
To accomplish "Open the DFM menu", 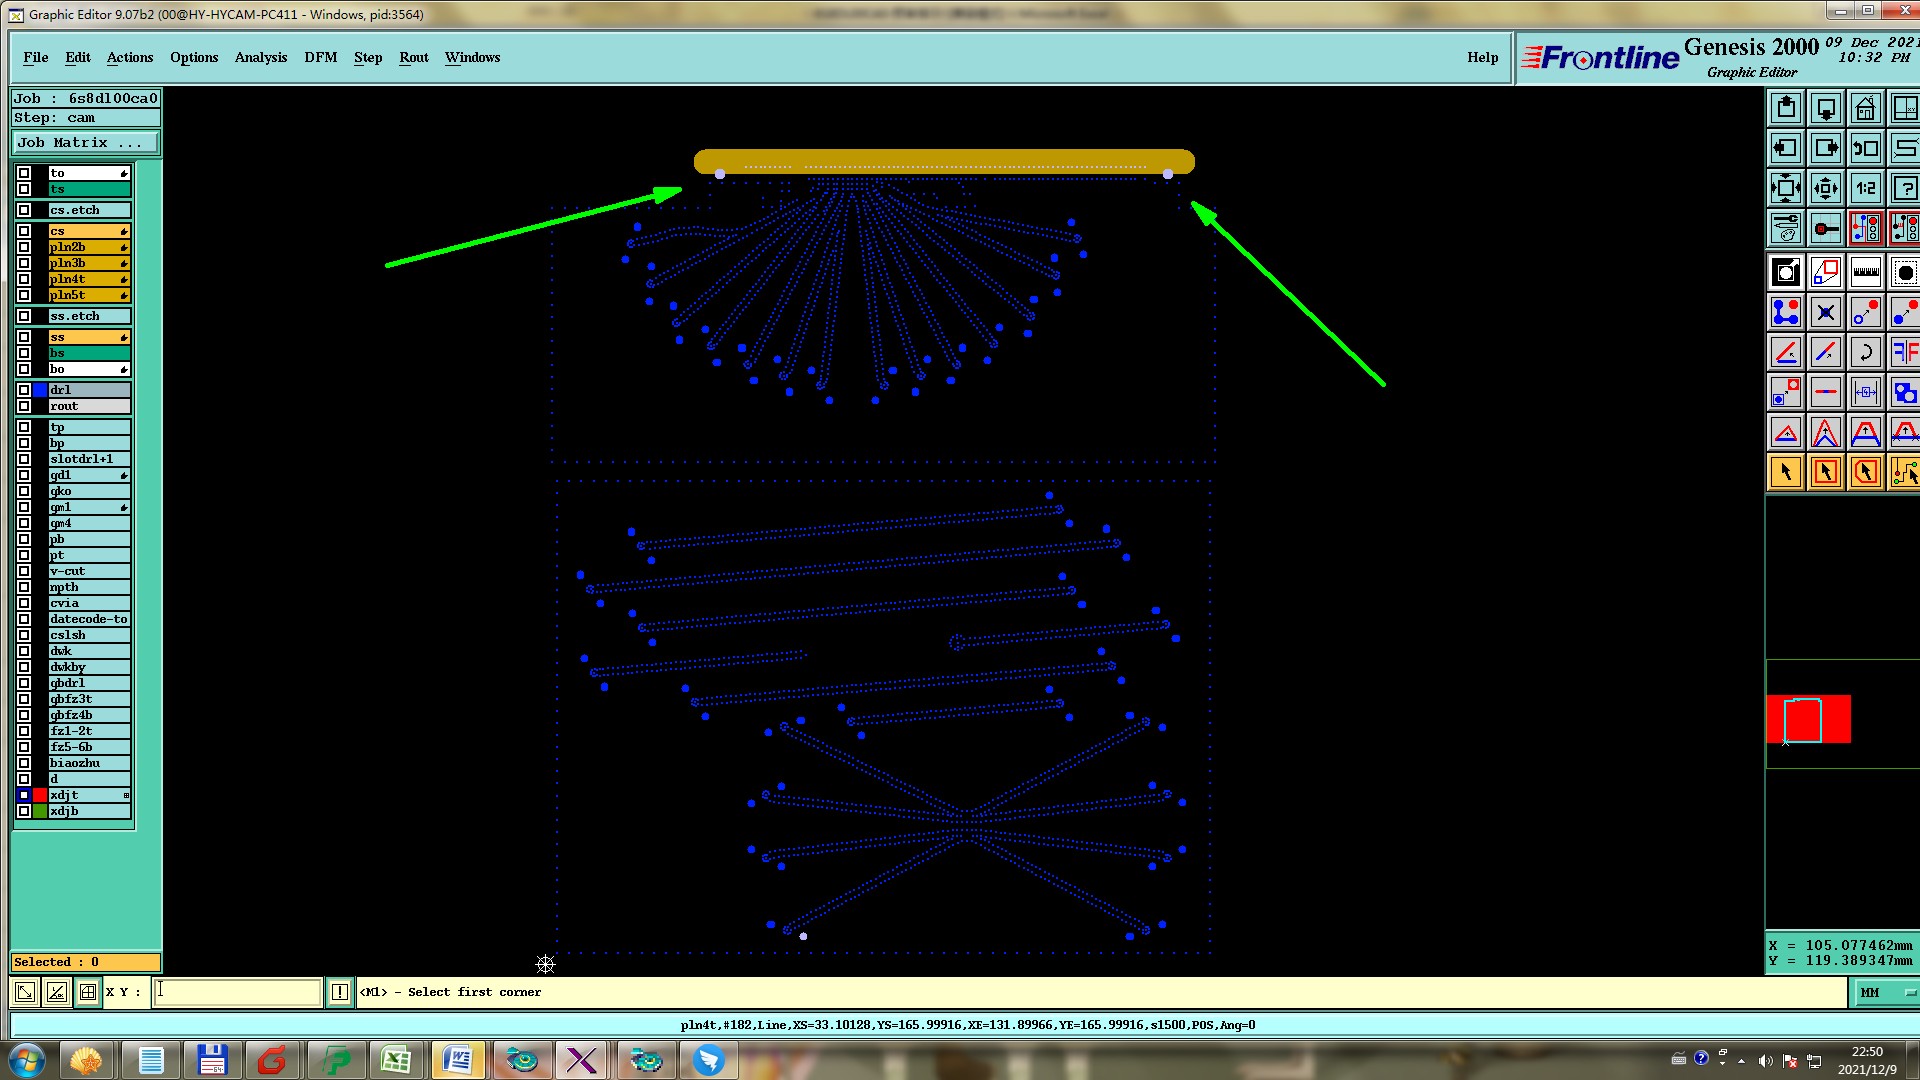I will pos(320,57).
